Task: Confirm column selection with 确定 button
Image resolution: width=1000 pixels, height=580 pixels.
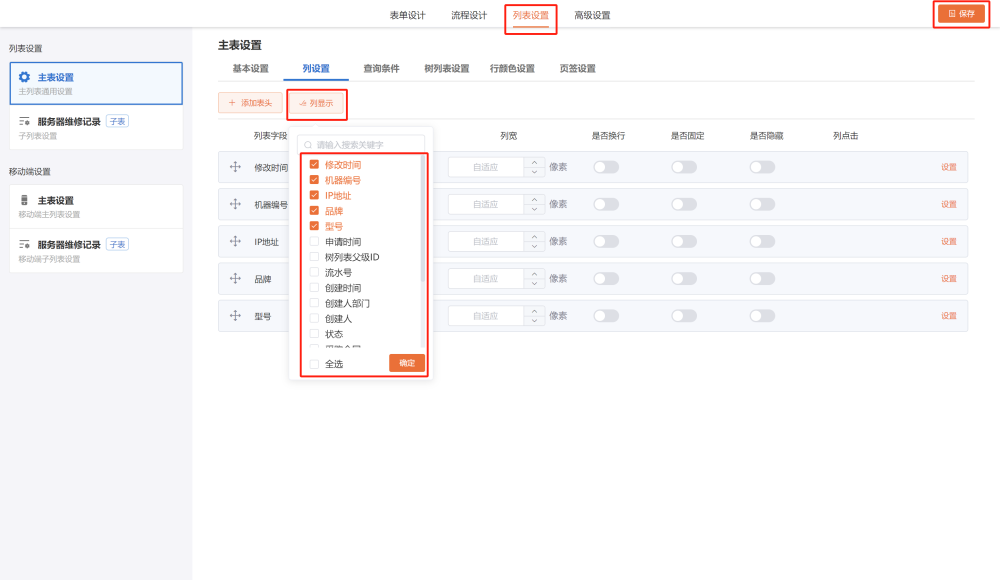Action: coord(407,363)
